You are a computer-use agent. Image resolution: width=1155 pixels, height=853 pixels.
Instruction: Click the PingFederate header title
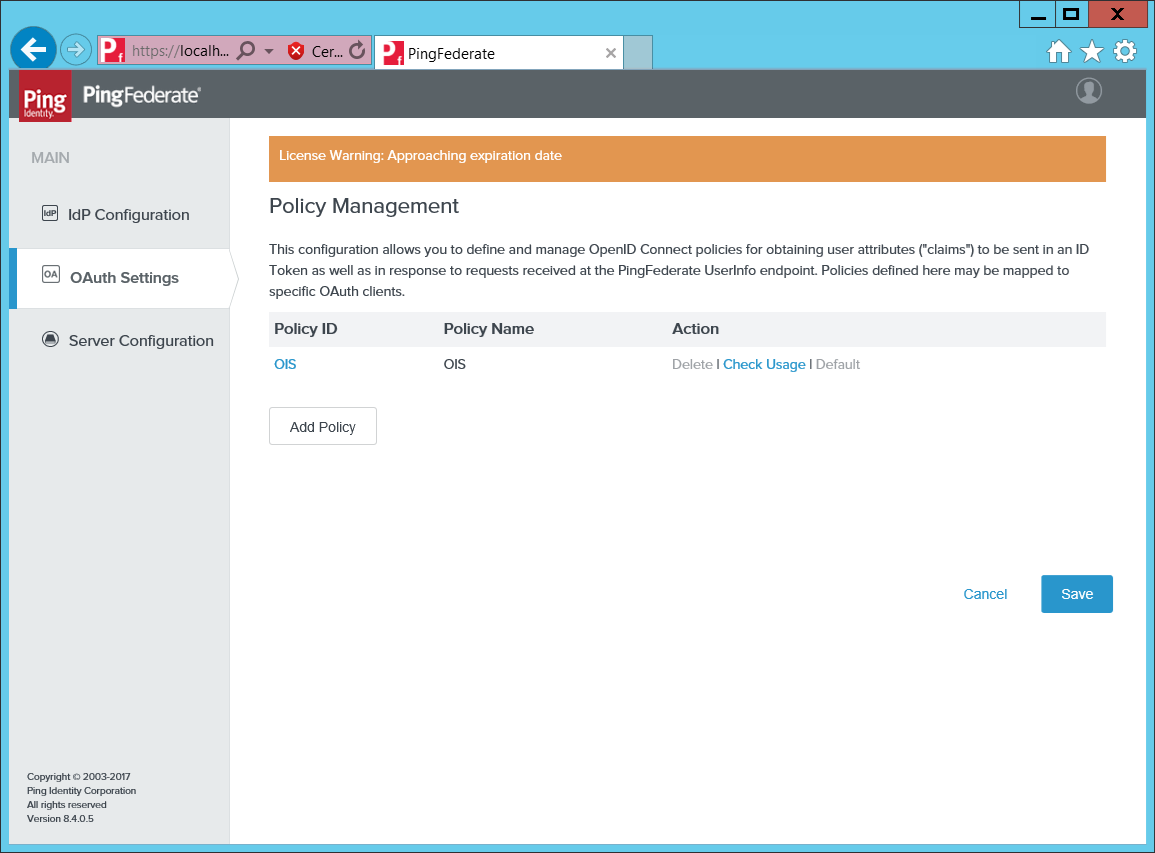[x=141, y=95]
